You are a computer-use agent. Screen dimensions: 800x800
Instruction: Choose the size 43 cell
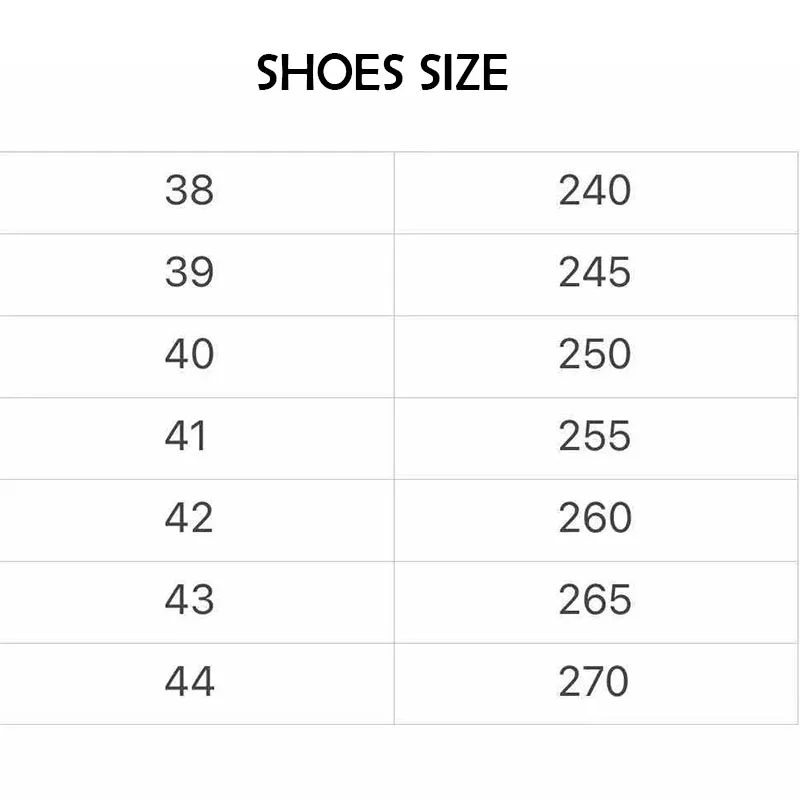(189, 600)
